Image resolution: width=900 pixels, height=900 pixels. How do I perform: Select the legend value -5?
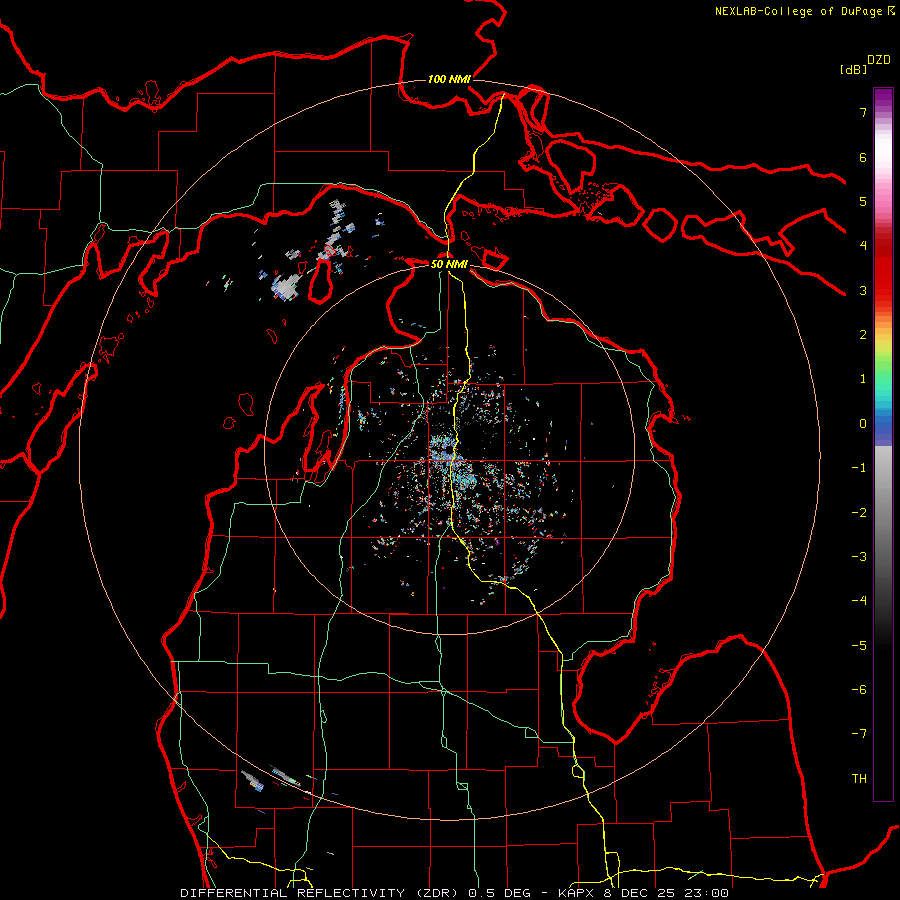pos(859,646)
